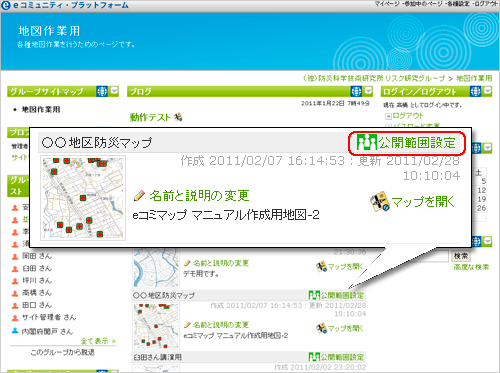500x373 pixels.
Task: Click the globe icon on グループサイトマップ header
Action: [x=102, y=91]
